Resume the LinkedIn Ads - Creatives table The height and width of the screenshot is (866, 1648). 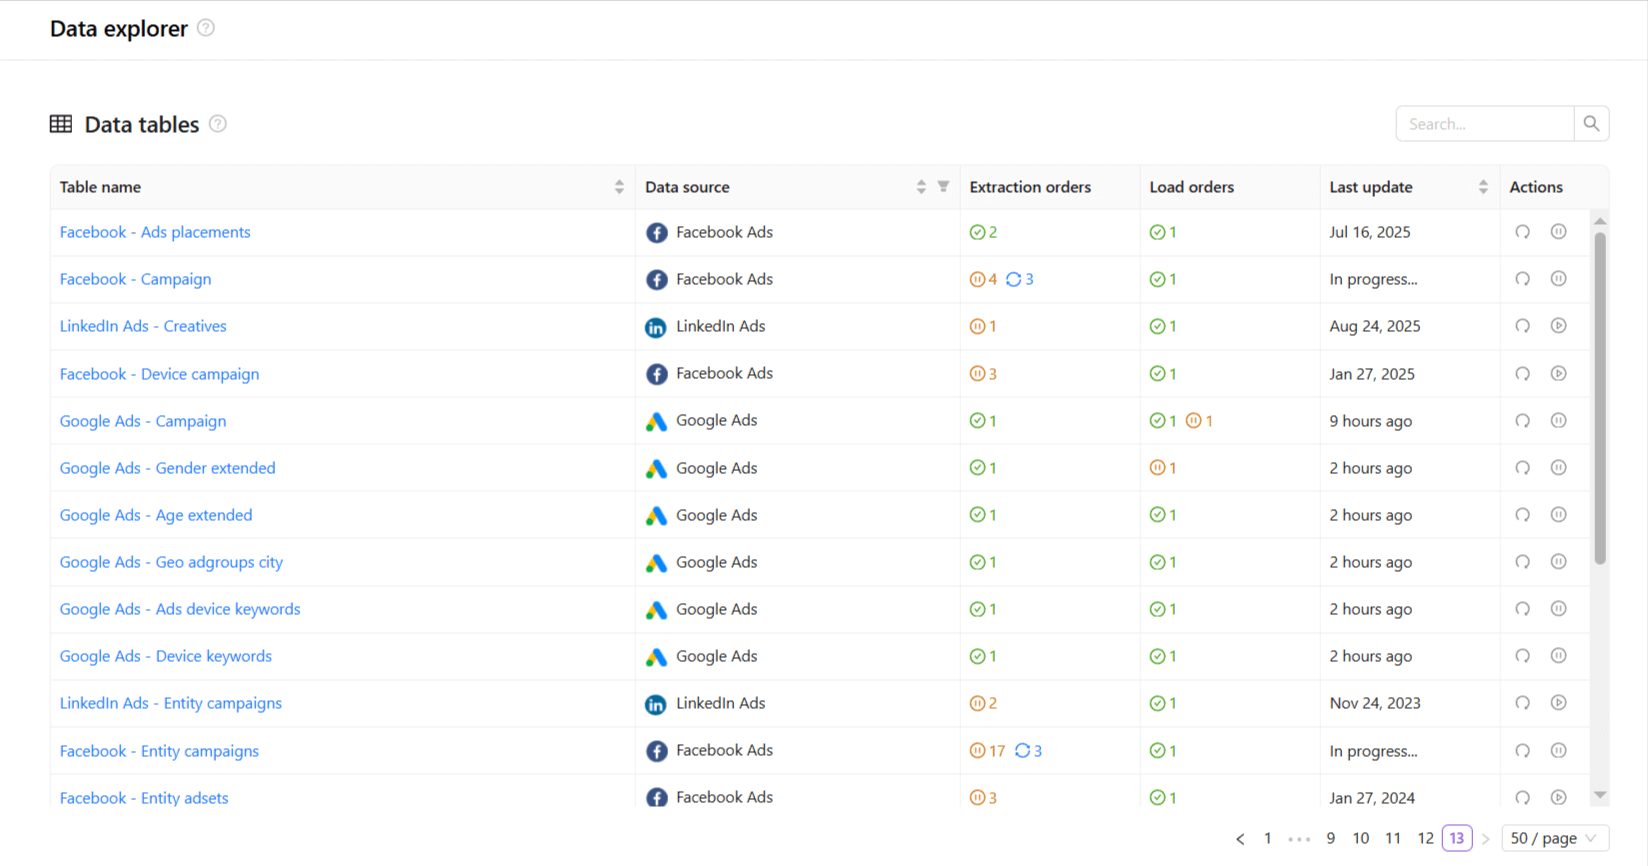point(1558,326)
